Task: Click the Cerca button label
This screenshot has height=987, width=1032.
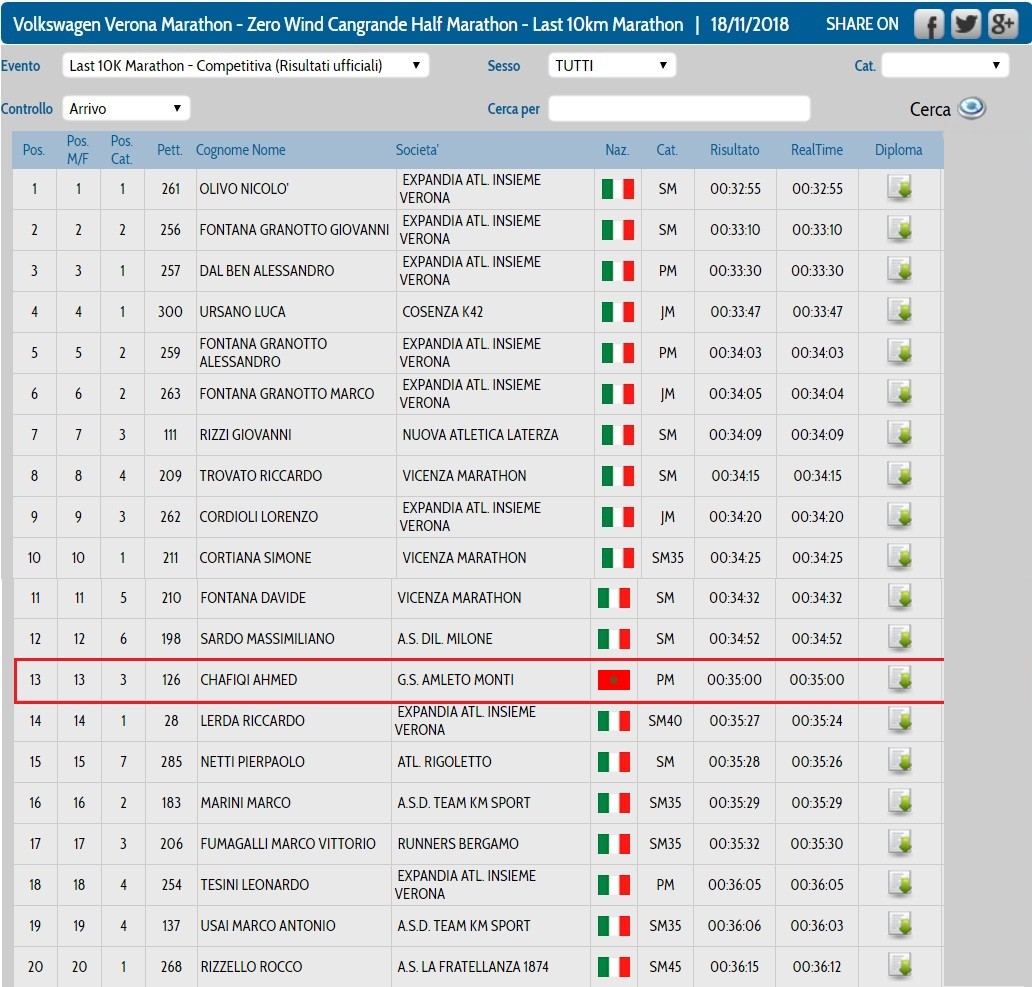Action: (930, 109)
